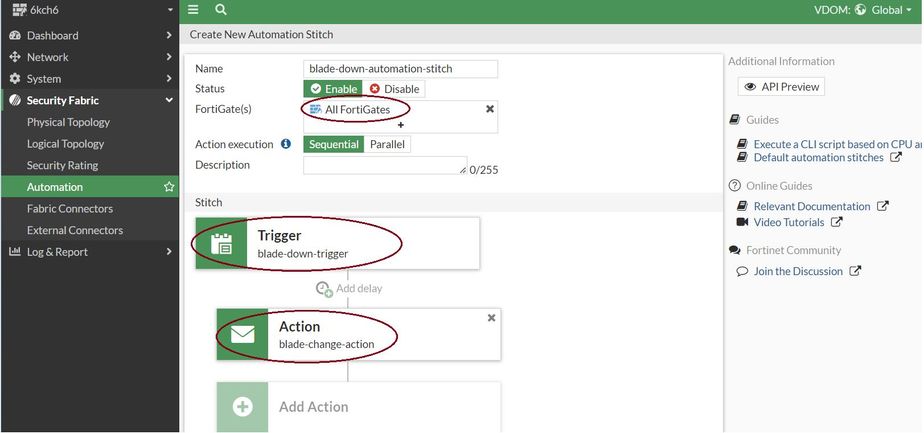This screenshot has height=433, width=924.
Task: Set Status to Enable
Action: 333,89
